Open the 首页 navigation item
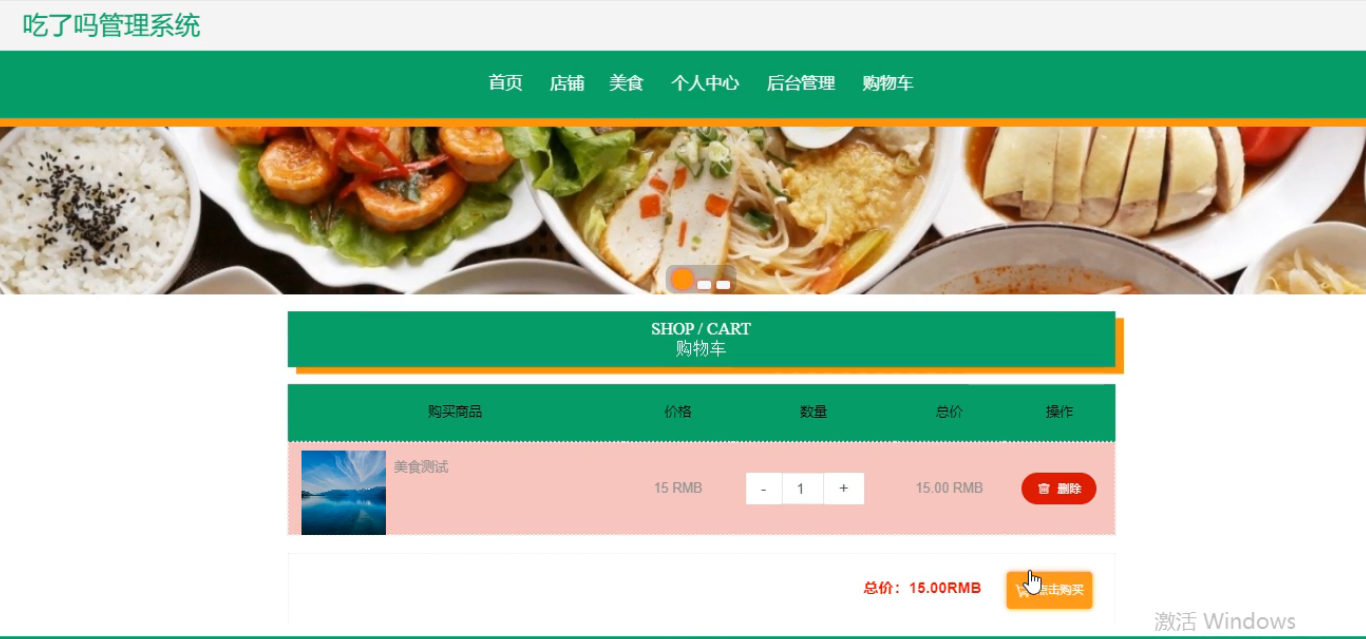The image size is (1366, 639). (505, 83)
